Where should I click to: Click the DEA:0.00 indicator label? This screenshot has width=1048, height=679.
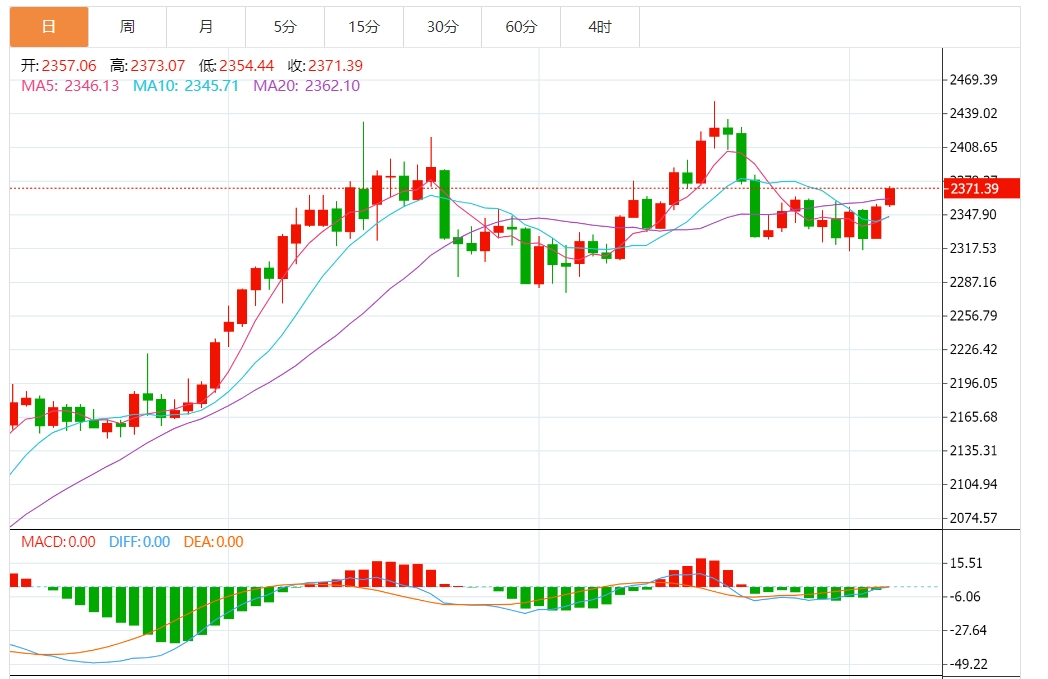point(214,542)
